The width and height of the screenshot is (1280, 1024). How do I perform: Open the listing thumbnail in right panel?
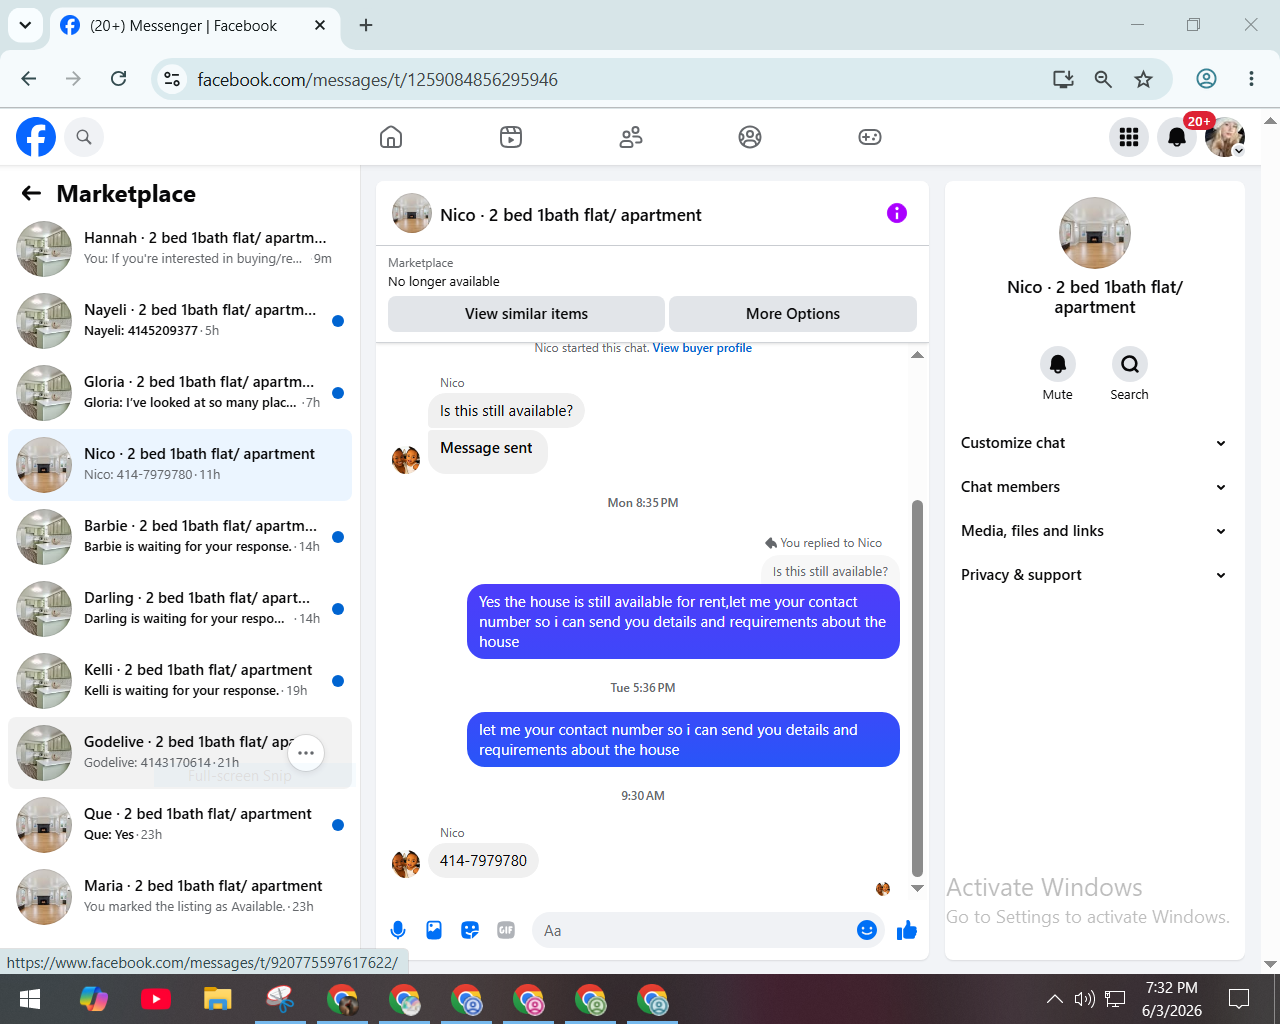[x=1095, y=233]
